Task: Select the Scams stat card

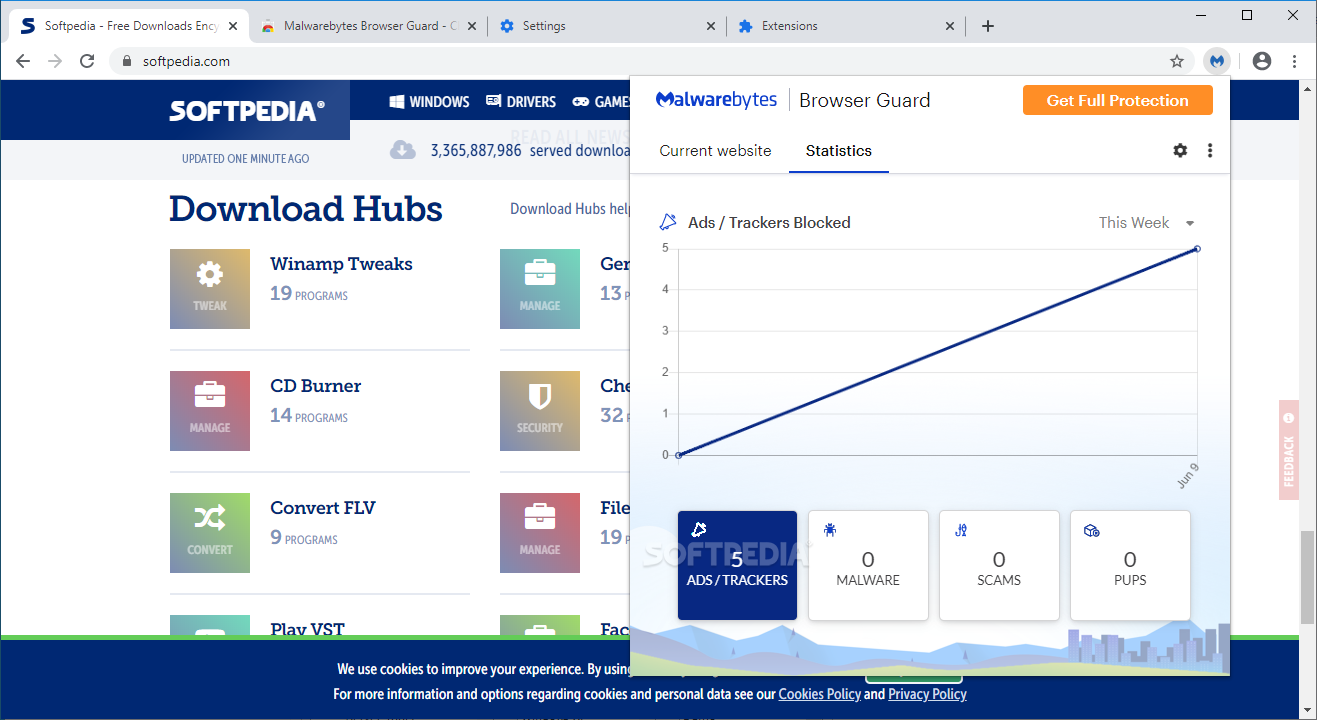Action: tap(999, 565)
